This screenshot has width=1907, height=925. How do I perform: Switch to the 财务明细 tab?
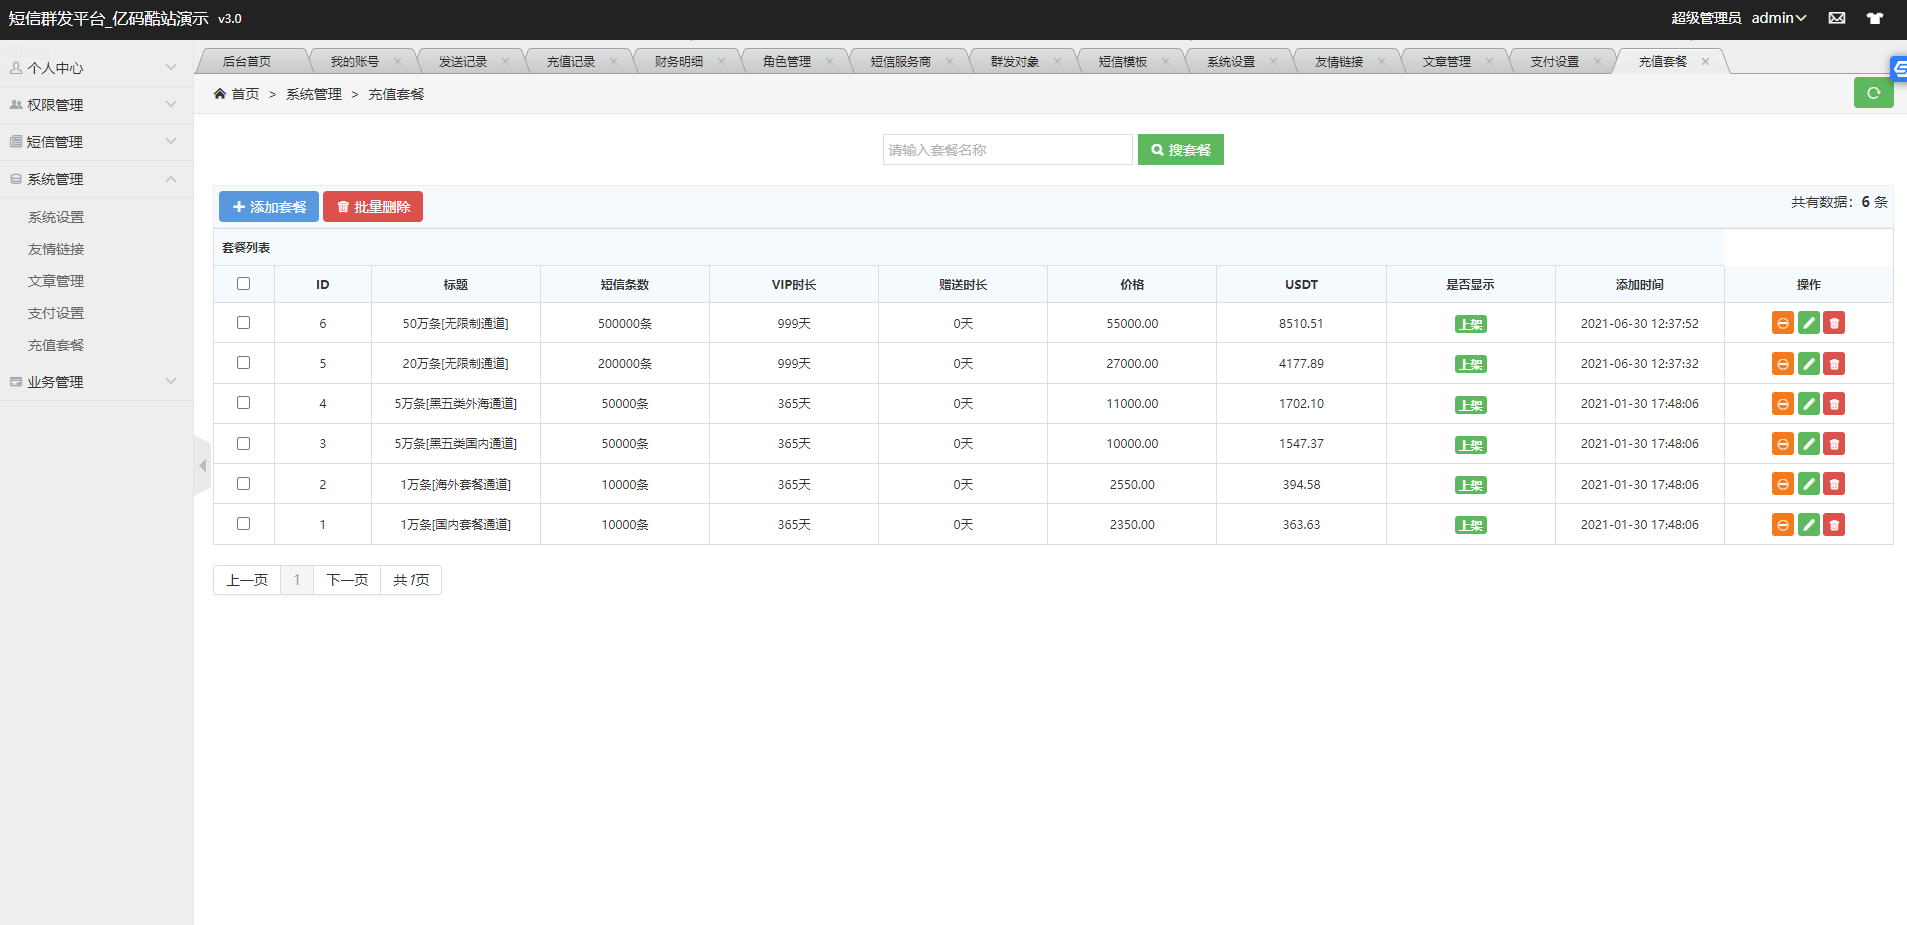pyautogui.click(x=679, y=62)
